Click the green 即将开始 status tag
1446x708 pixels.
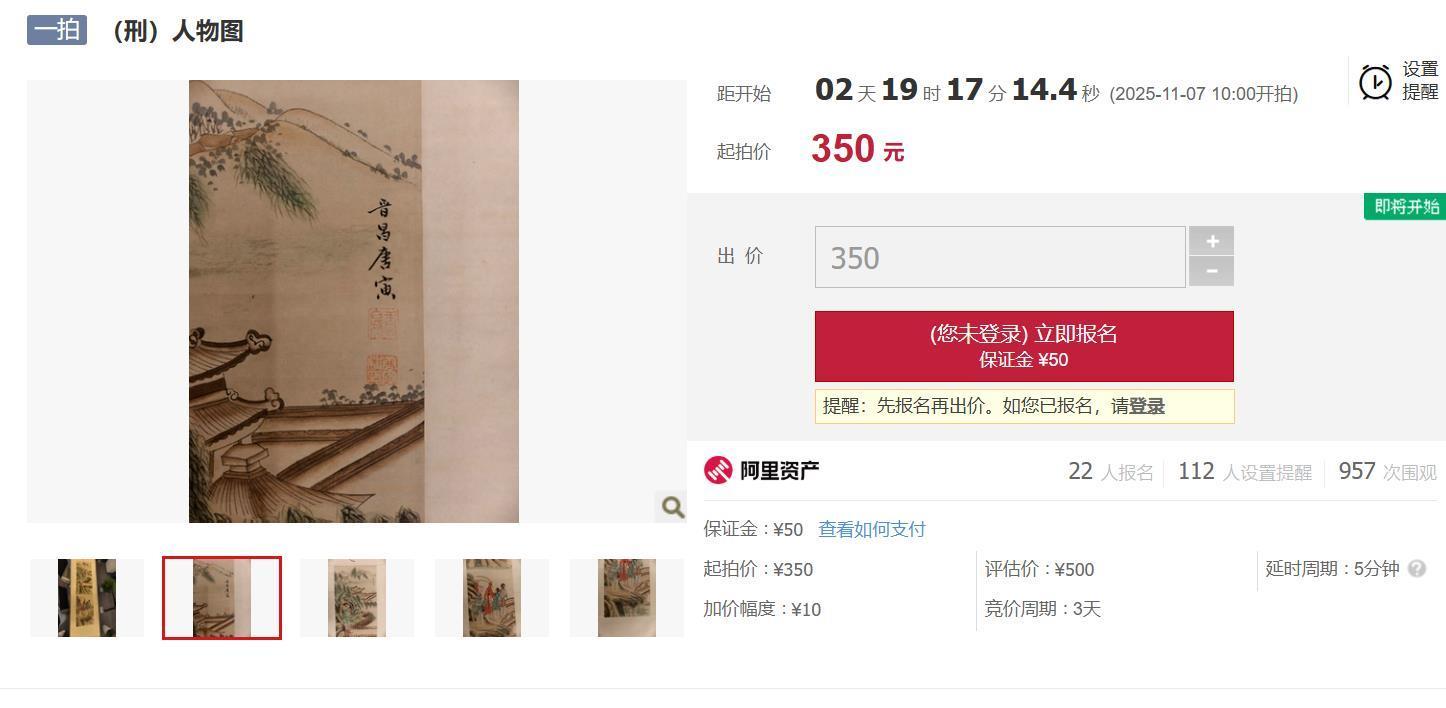pyautogui.click(x=1405, y=207)
